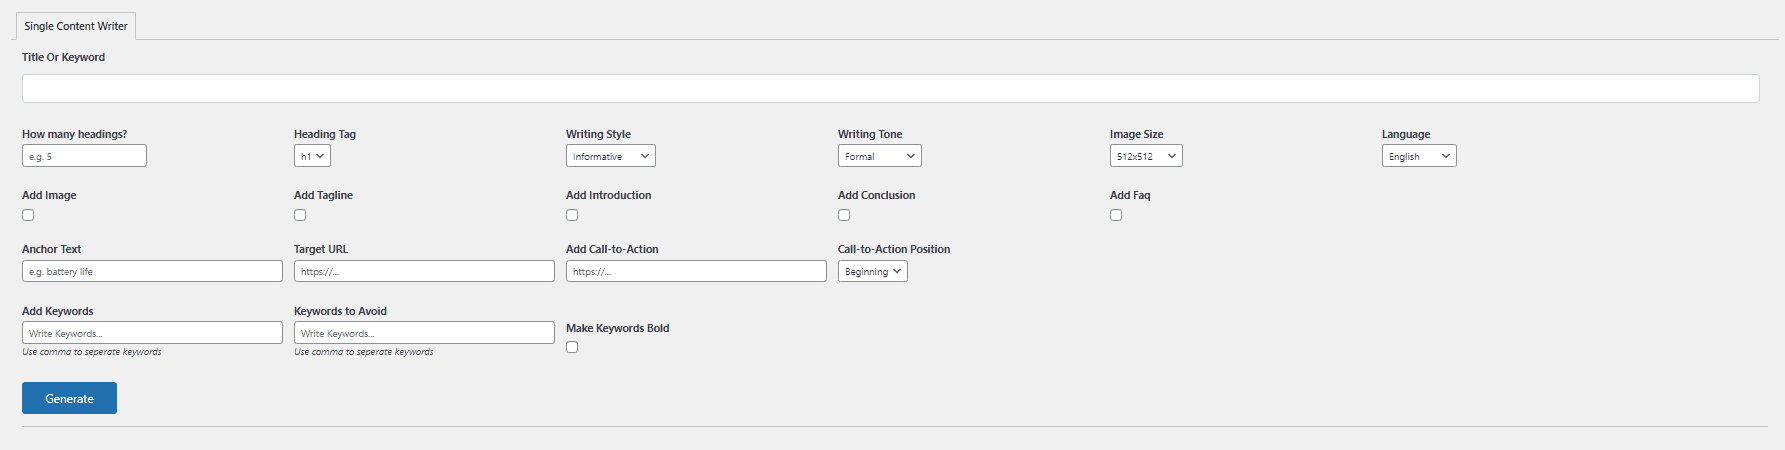Open the Heading Tag dropdown
The height and width of the screenshot is (450, 1785).
click(x=312, y=156)
